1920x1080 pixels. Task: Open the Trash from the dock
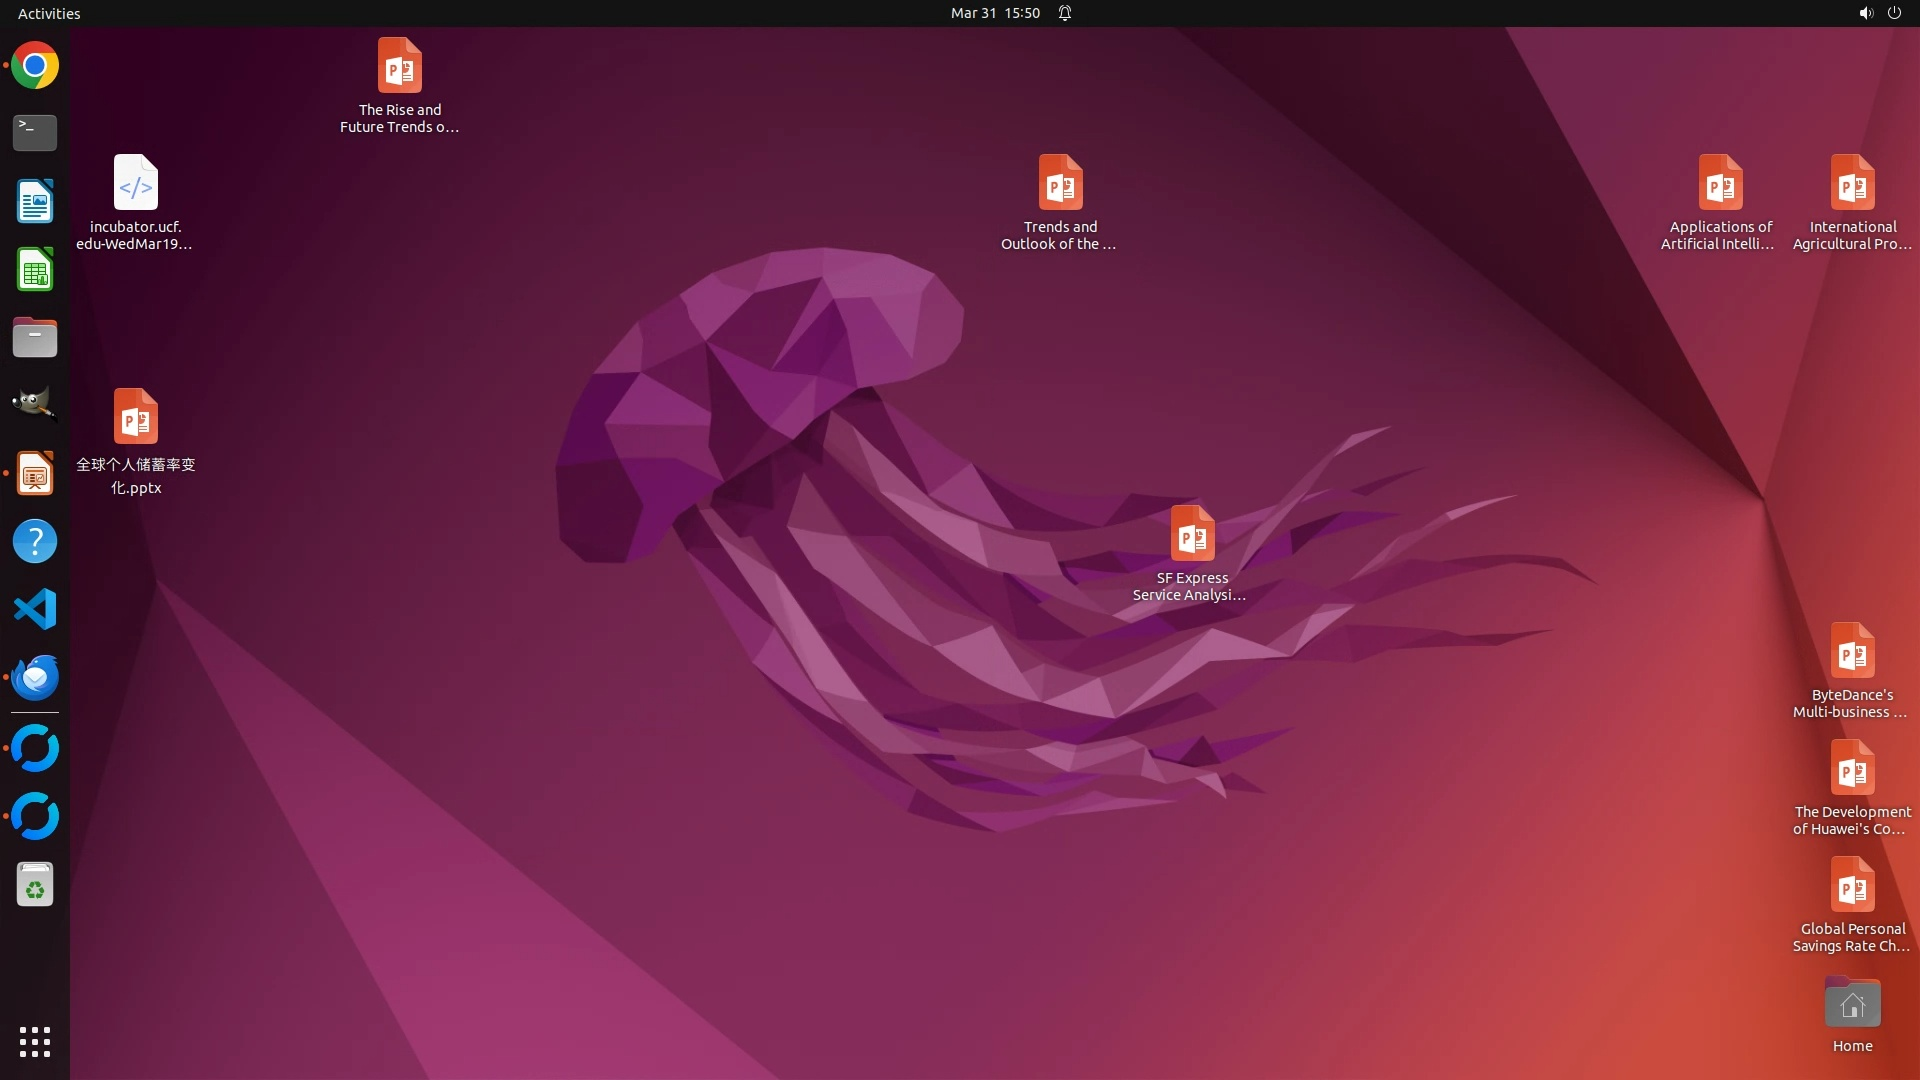pyautogui.click(x=35, y=885)
